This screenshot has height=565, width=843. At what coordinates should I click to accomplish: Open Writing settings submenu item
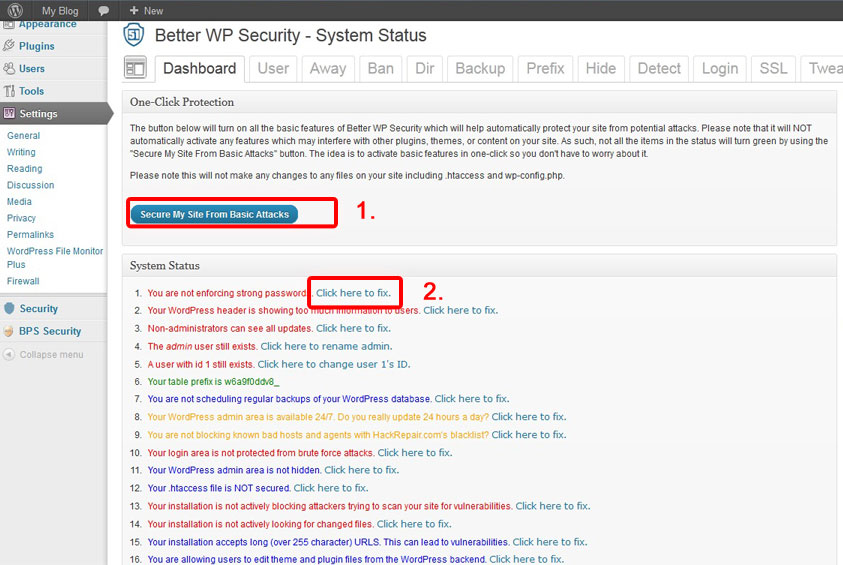[x=21, y=152]
